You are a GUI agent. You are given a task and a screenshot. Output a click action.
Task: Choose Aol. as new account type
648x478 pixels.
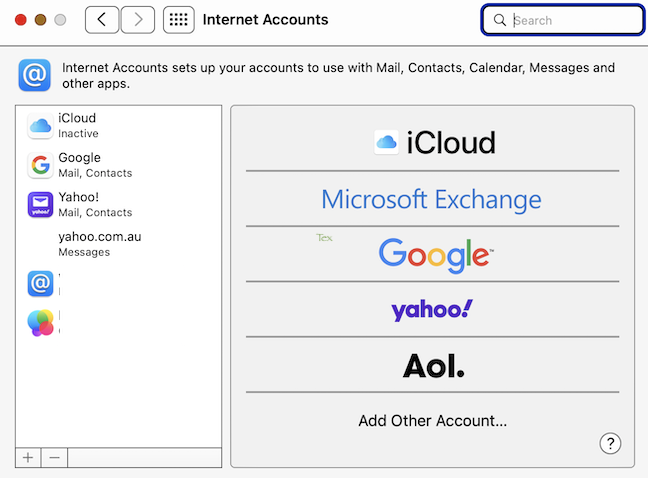433,365
